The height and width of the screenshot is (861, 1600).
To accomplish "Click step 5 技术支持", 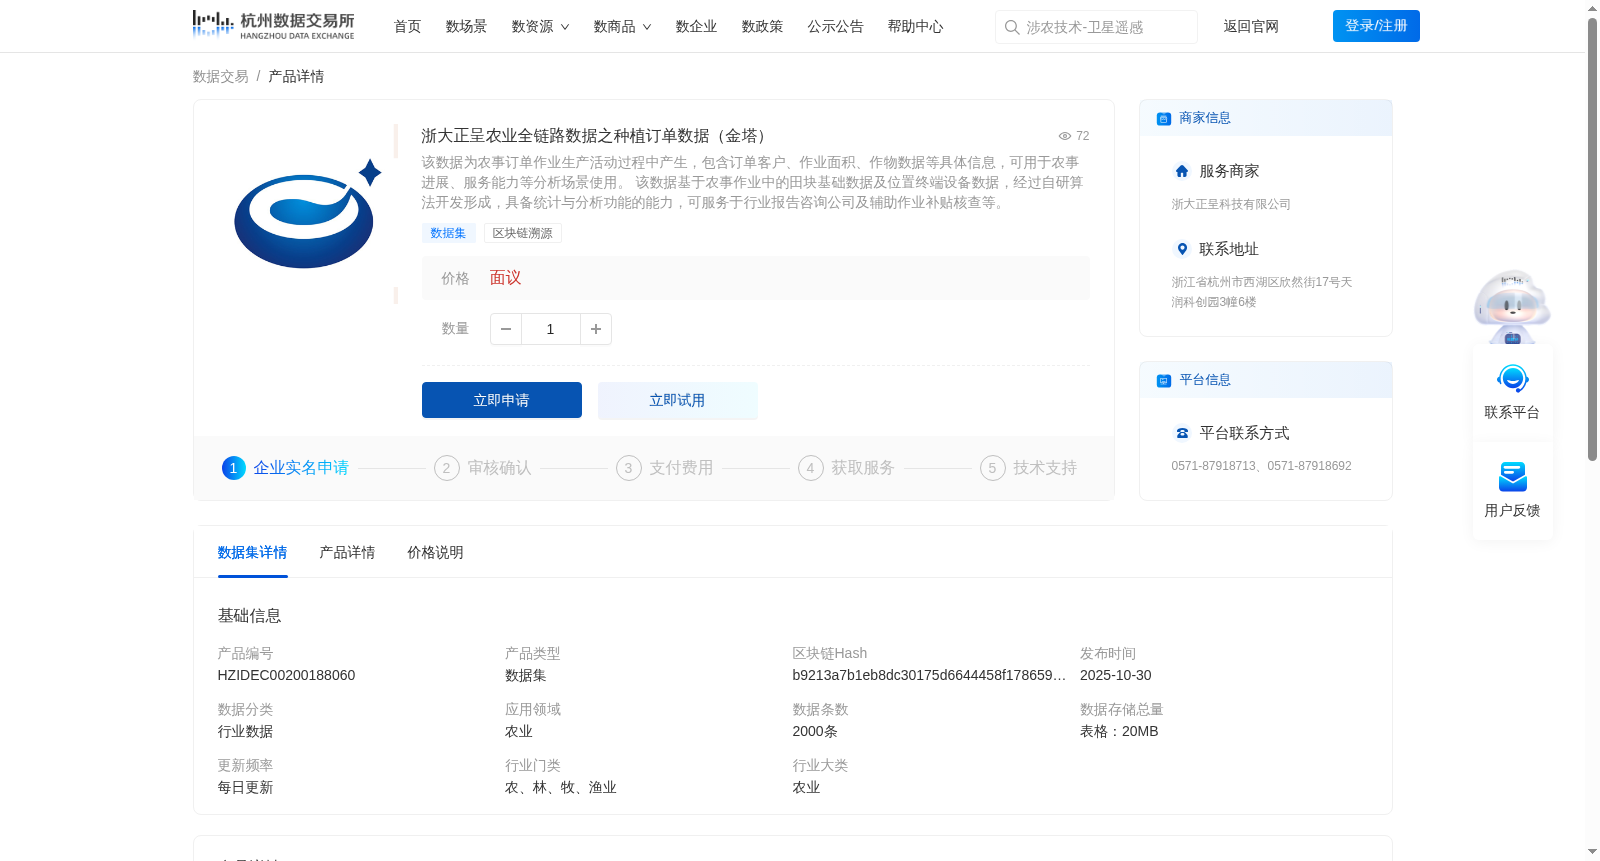I will coord(1029,468).
